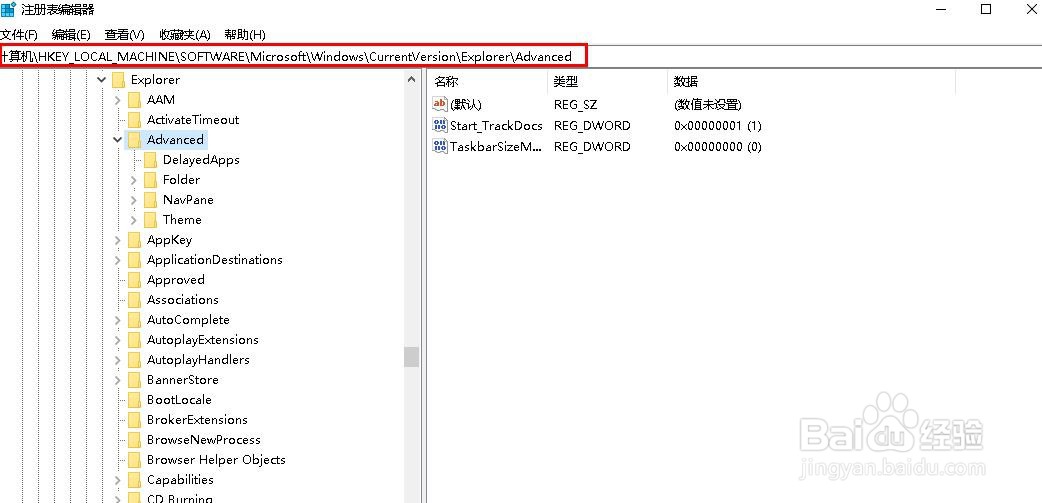Select the ApplicationDestinations key

pyautogui.click(x=215, y=260)
